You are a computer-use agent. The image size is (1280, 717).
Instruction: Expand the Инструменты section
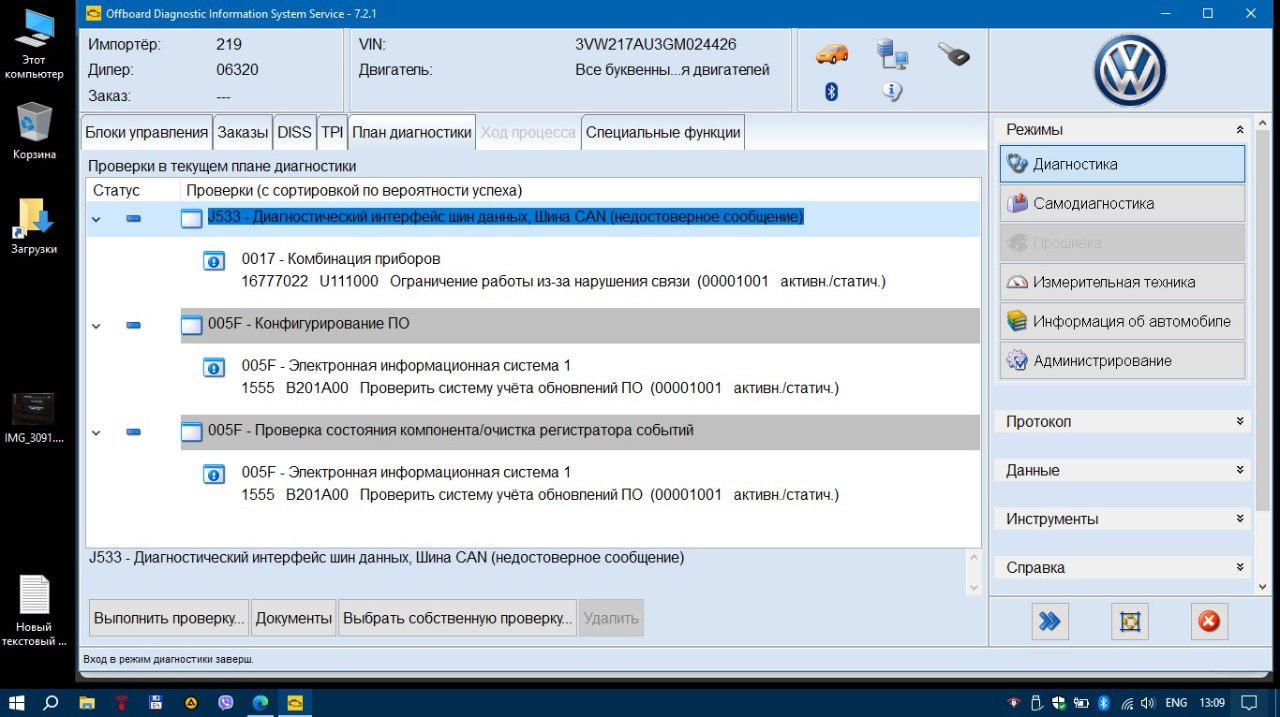(x=1240, y=518)
